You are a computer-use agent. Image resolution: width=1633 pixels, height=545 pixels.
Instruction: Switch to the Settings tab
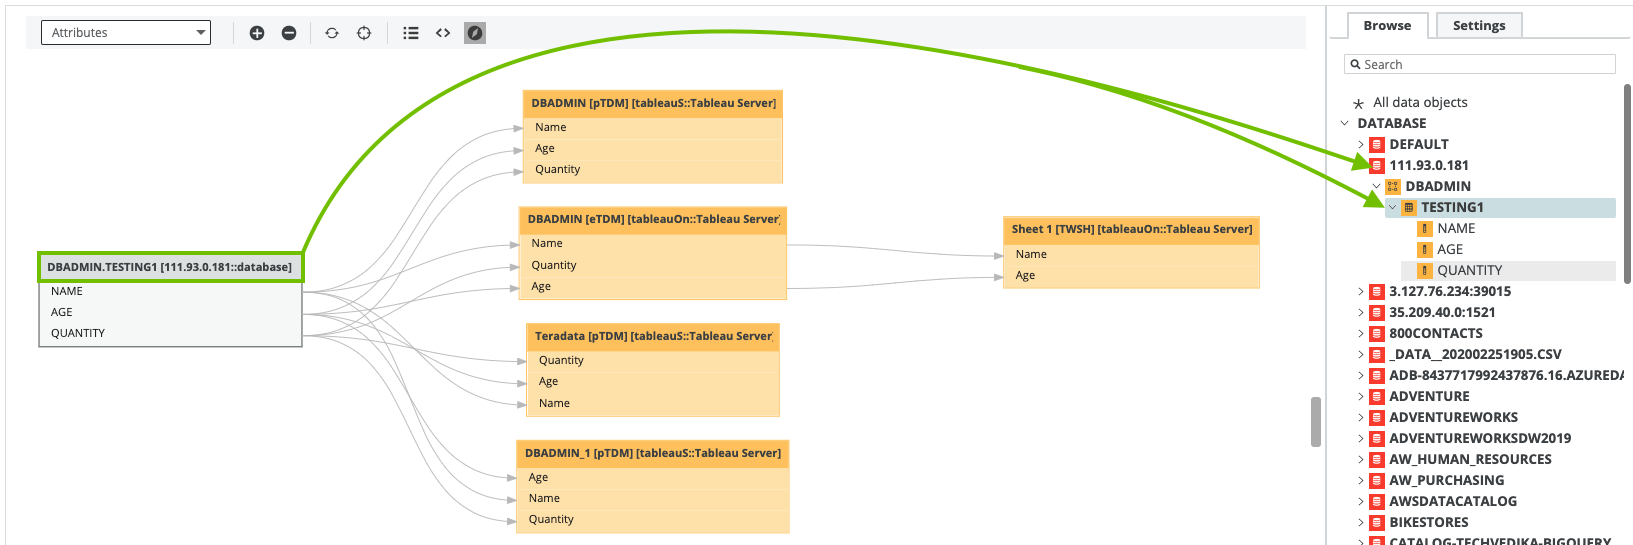[x=1478, y=26]
